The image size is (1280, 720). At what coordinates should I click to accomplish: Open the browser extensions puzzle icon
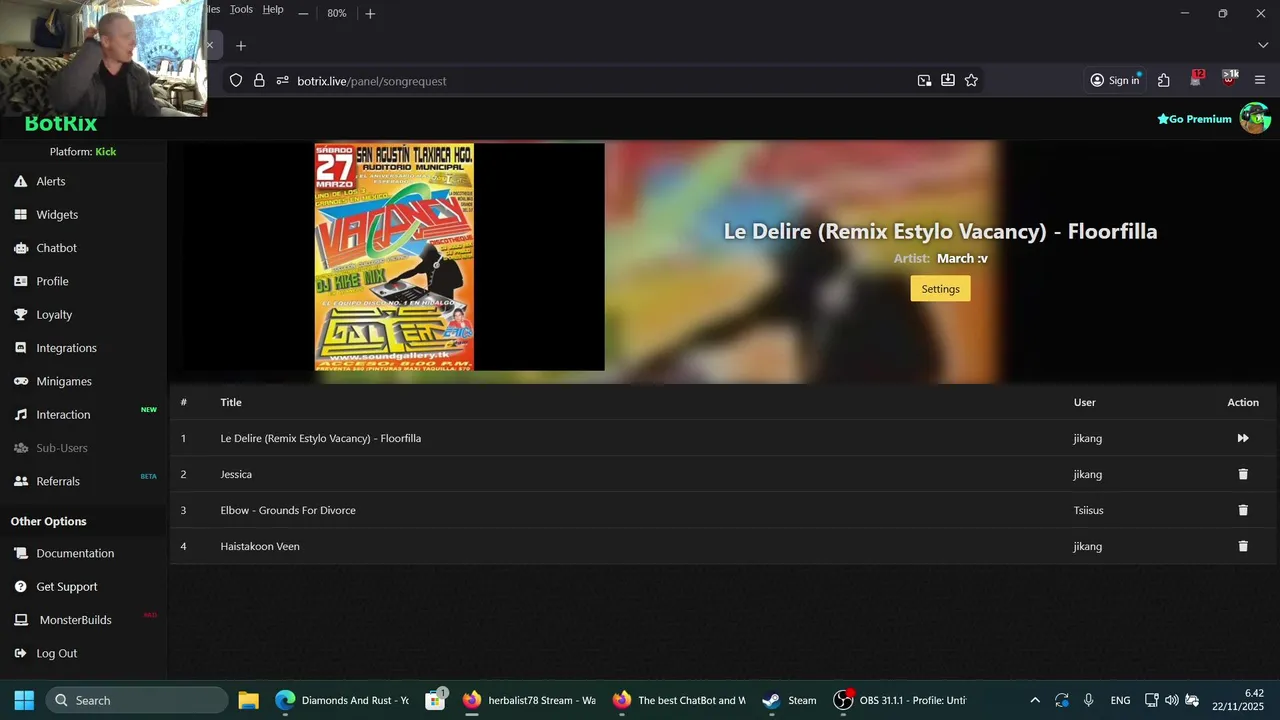pos(1163,80)
